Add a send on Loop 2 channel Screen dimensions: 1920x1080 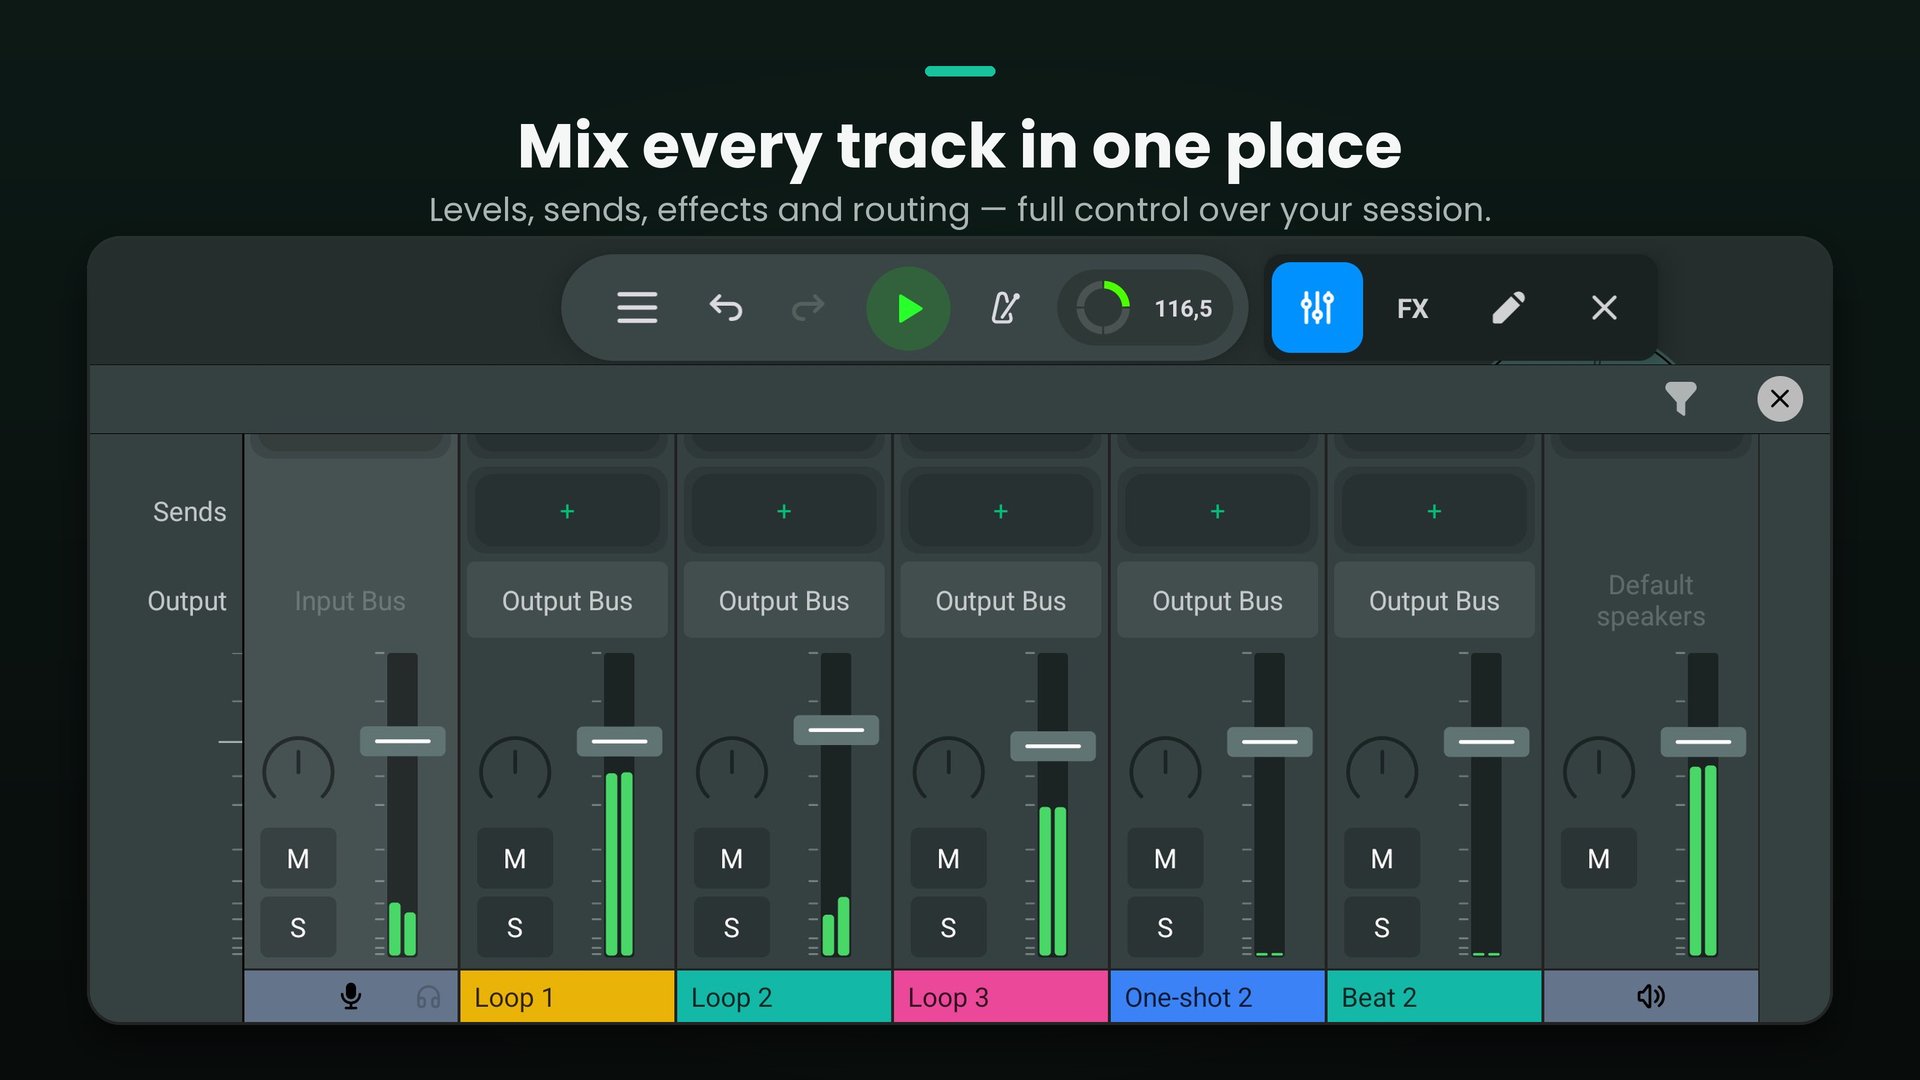click(784, 511)
